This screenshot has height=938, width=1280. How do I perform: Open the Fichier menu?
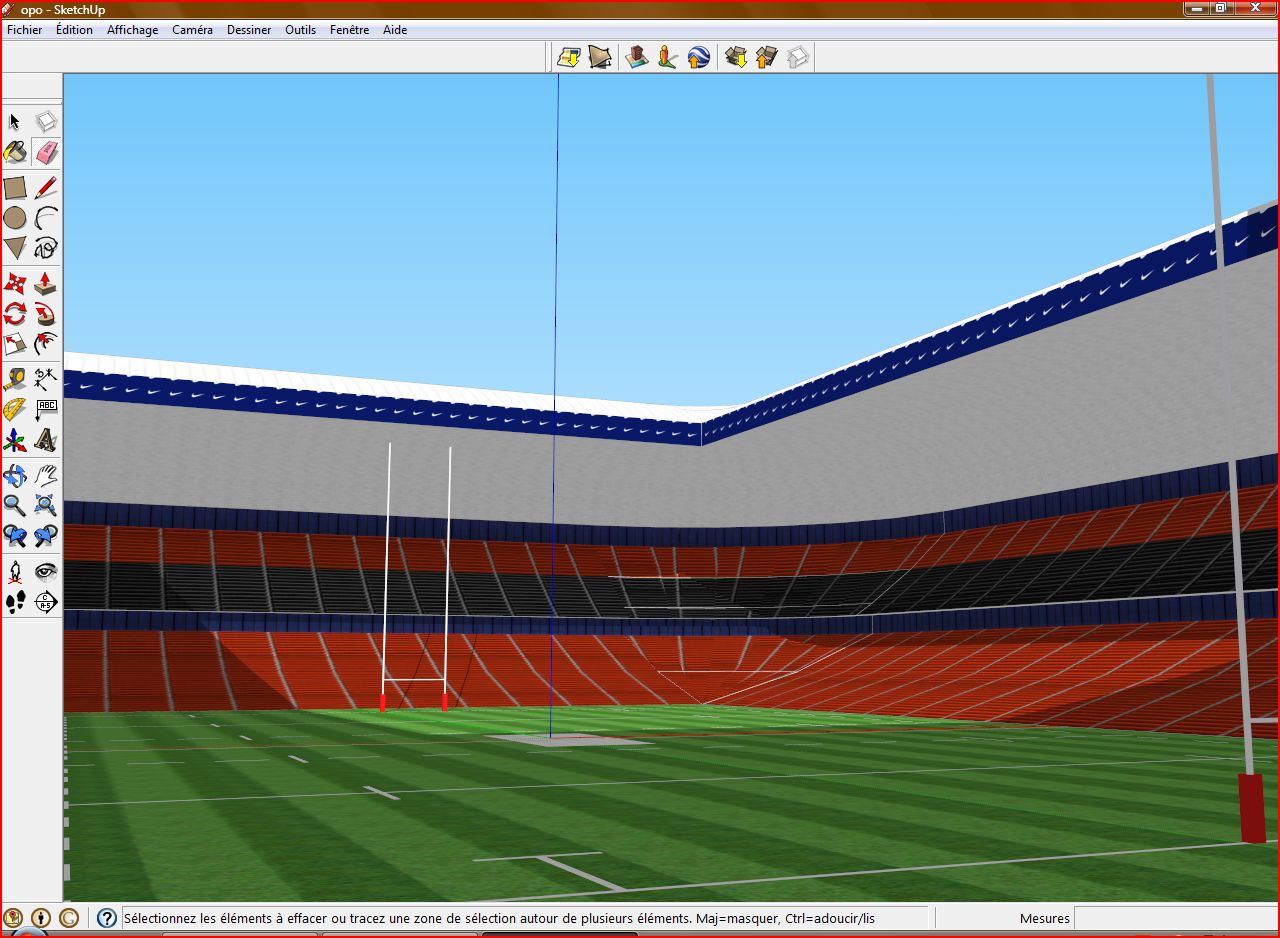[x=25, y=30]
